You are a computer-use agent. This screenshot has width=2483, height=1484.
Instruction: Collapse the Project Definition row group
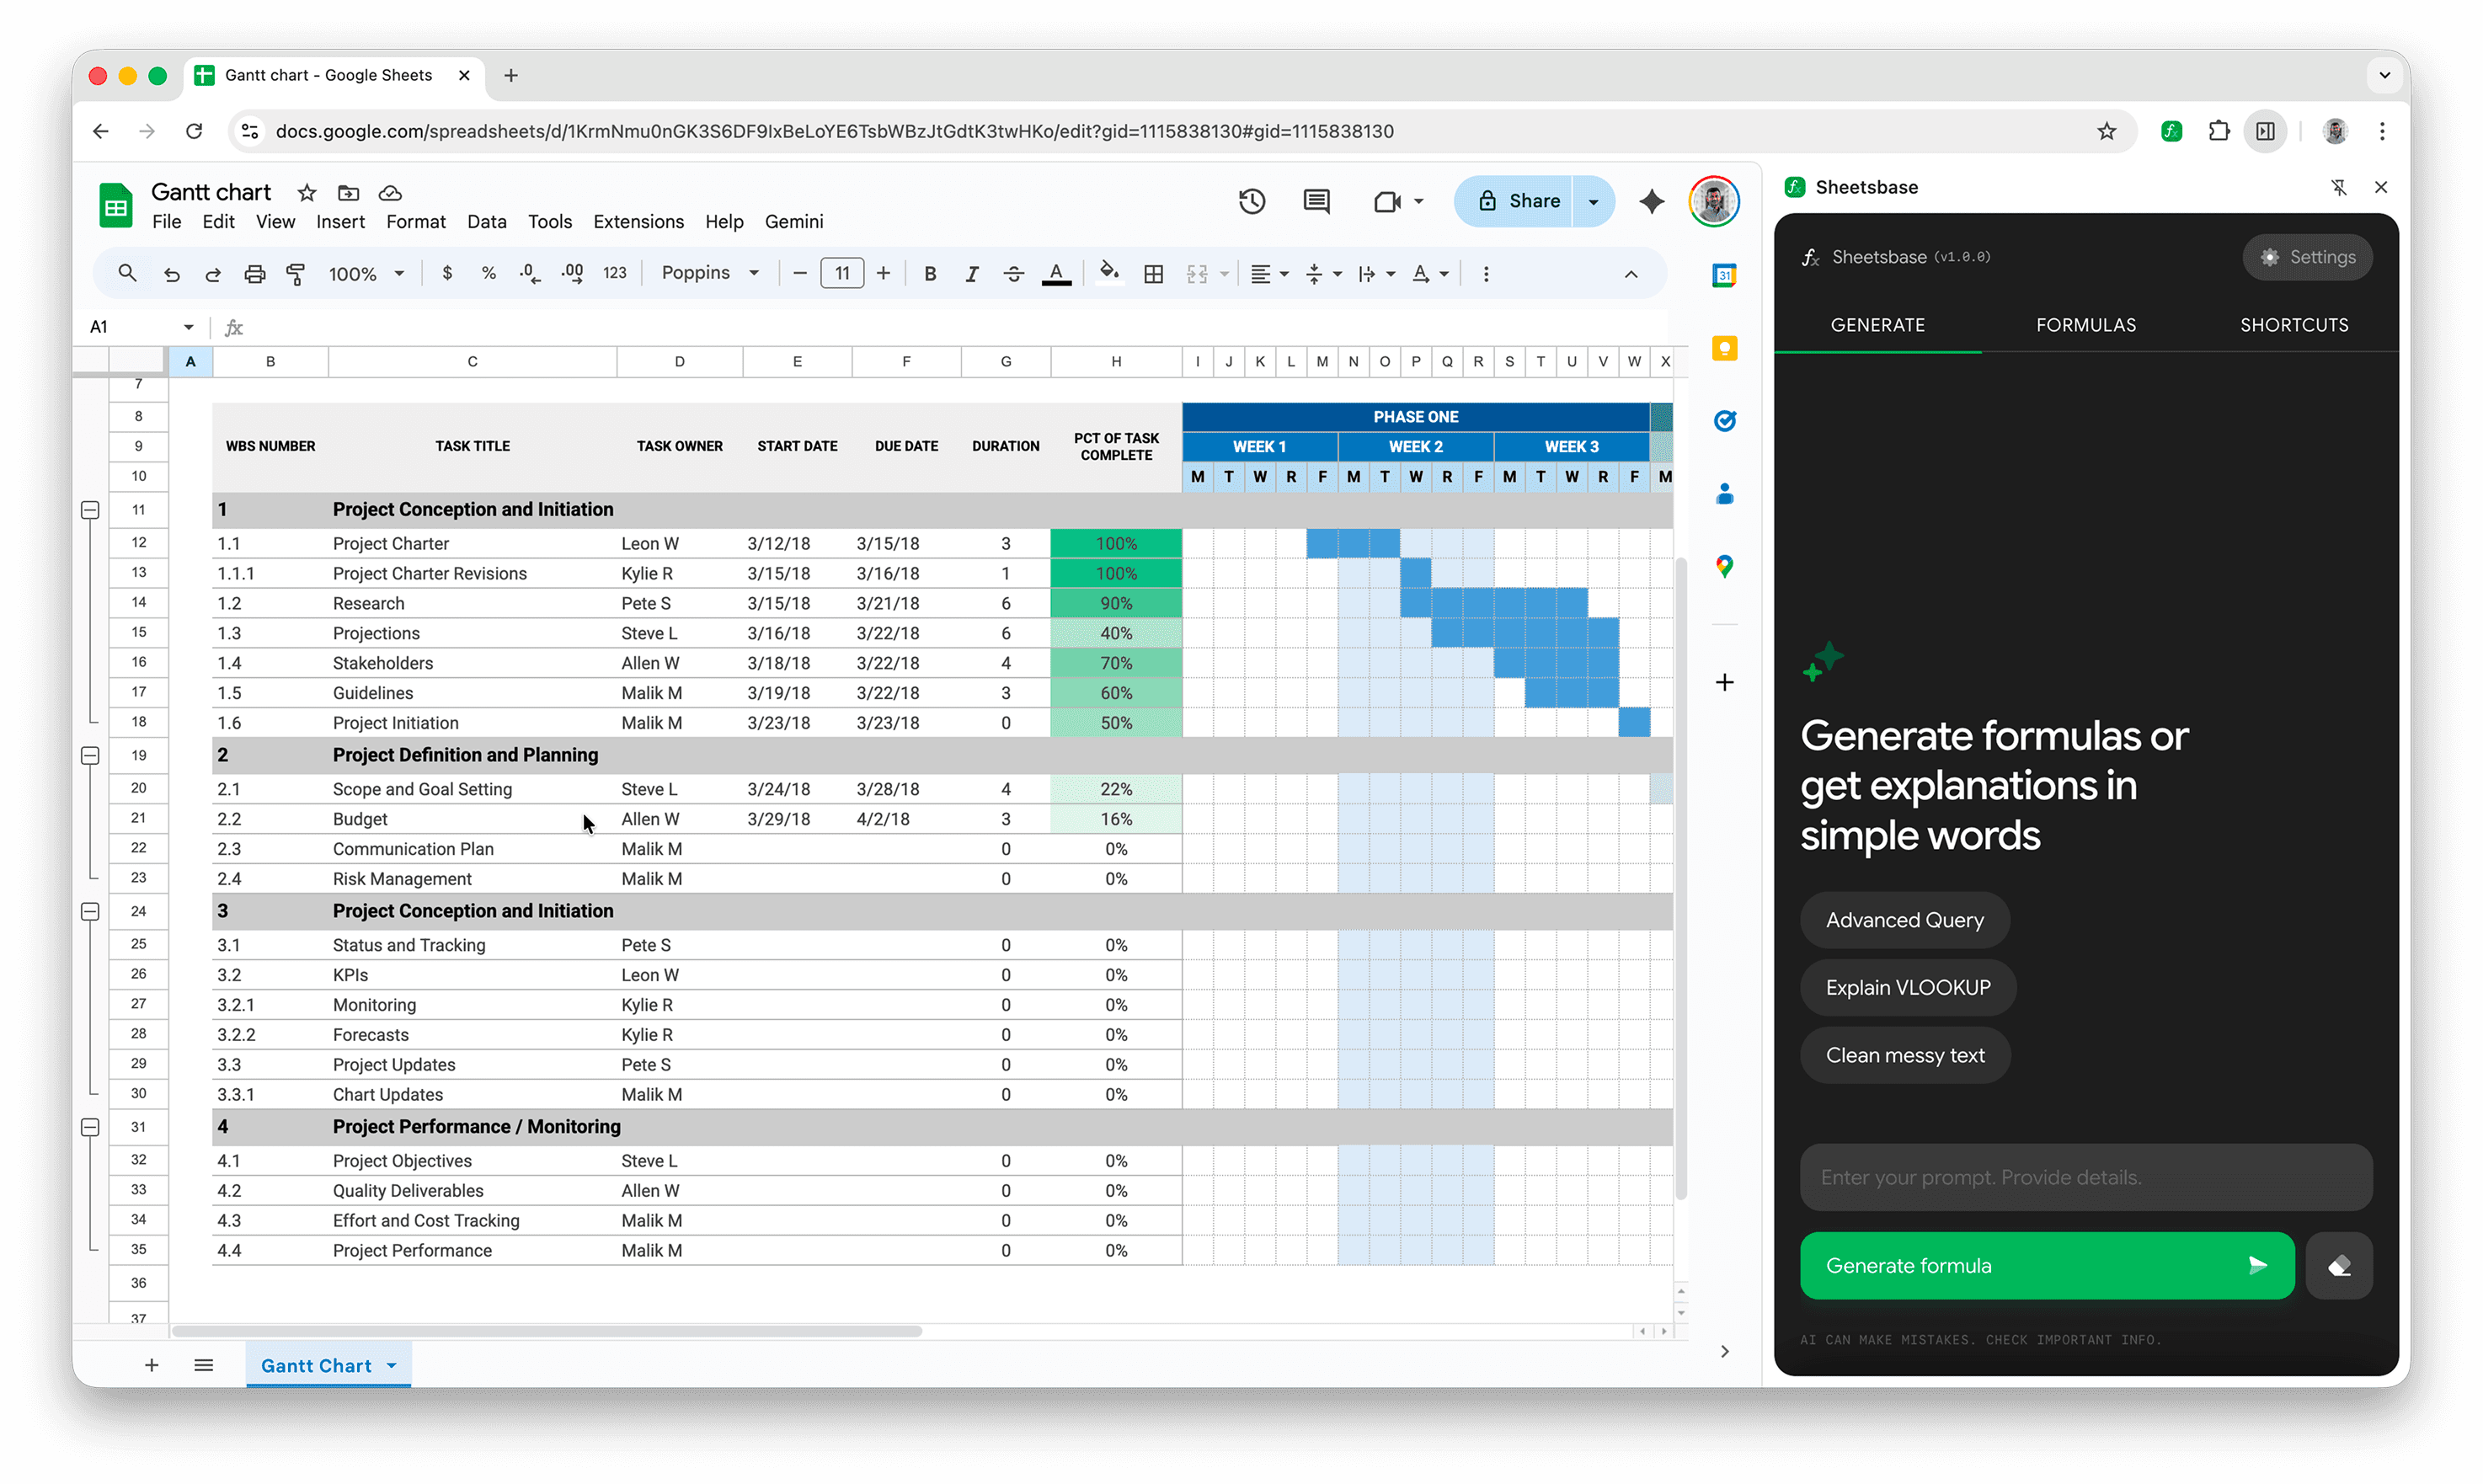point(90,755)
